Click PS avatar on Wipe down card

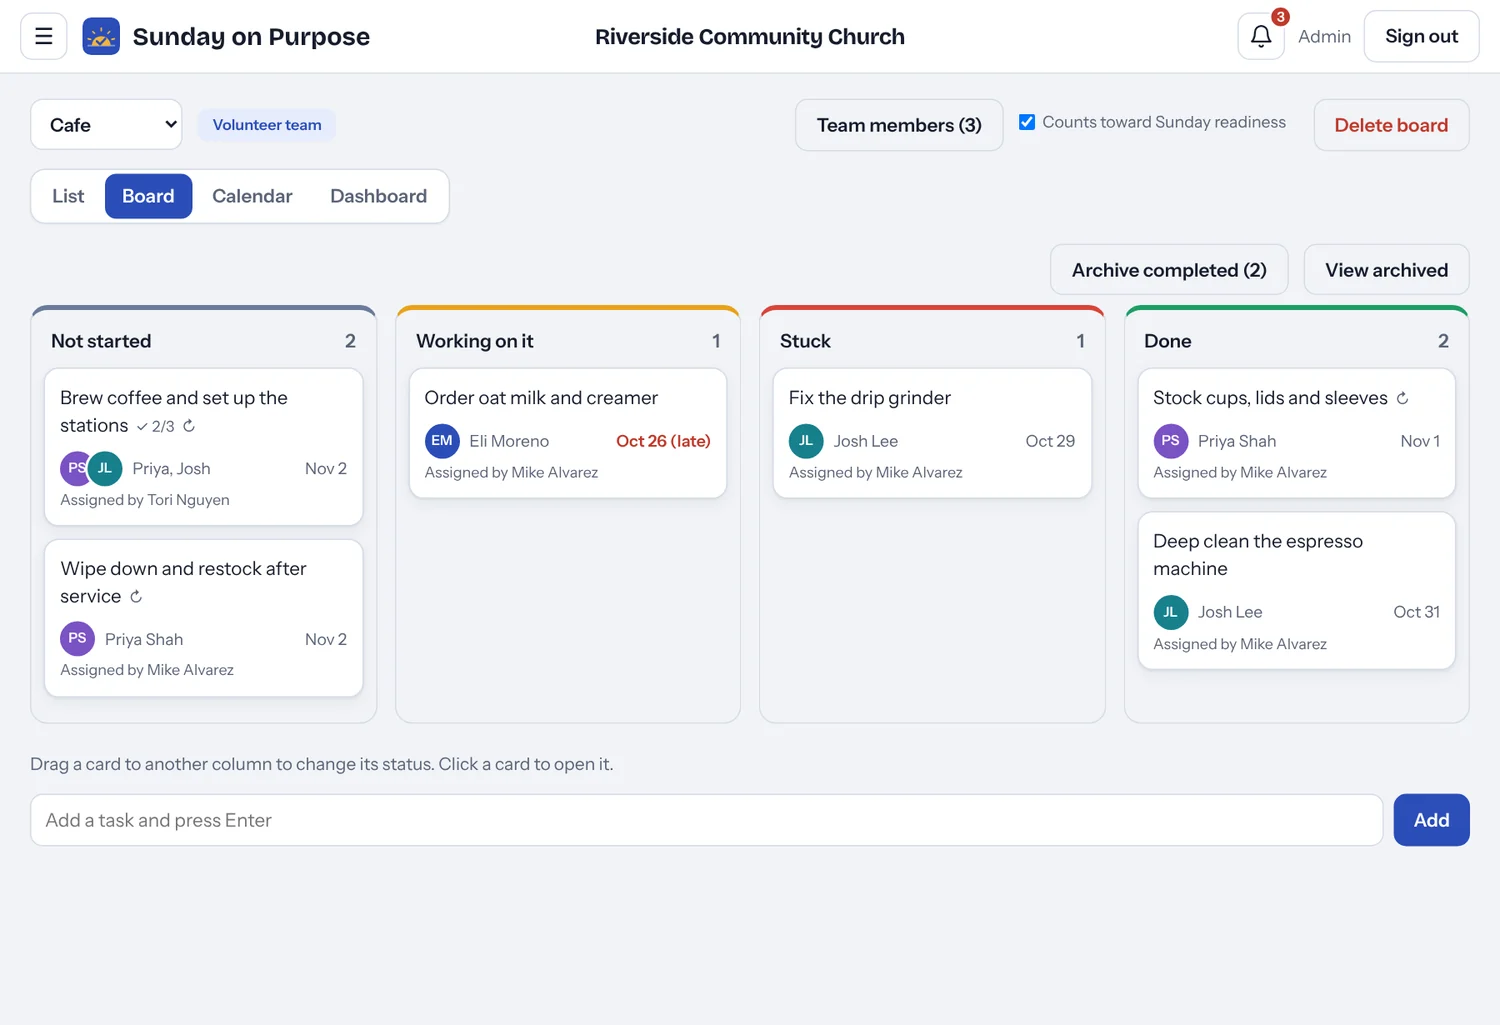tap(78, 638)
